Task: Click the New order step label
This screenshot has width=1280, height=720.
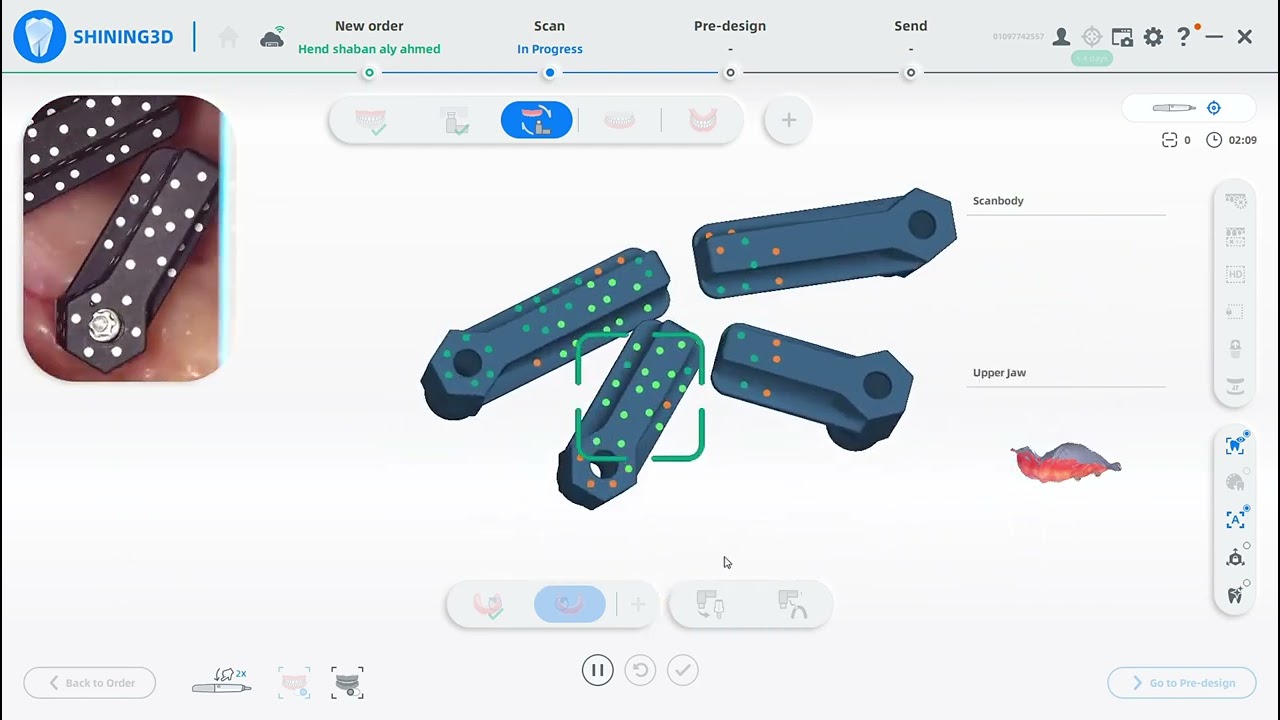Action: click(369, 26)
